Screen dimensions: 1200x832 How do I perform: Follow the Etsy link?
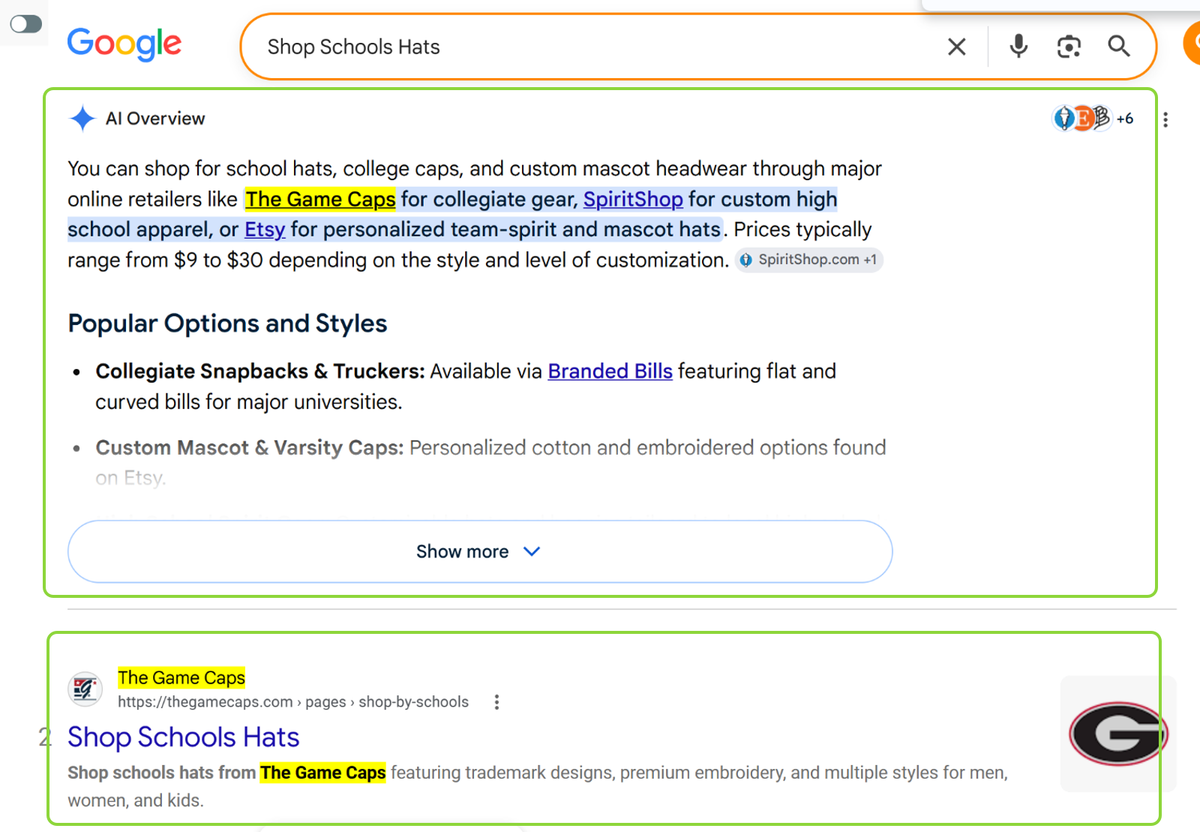(265, 230)
